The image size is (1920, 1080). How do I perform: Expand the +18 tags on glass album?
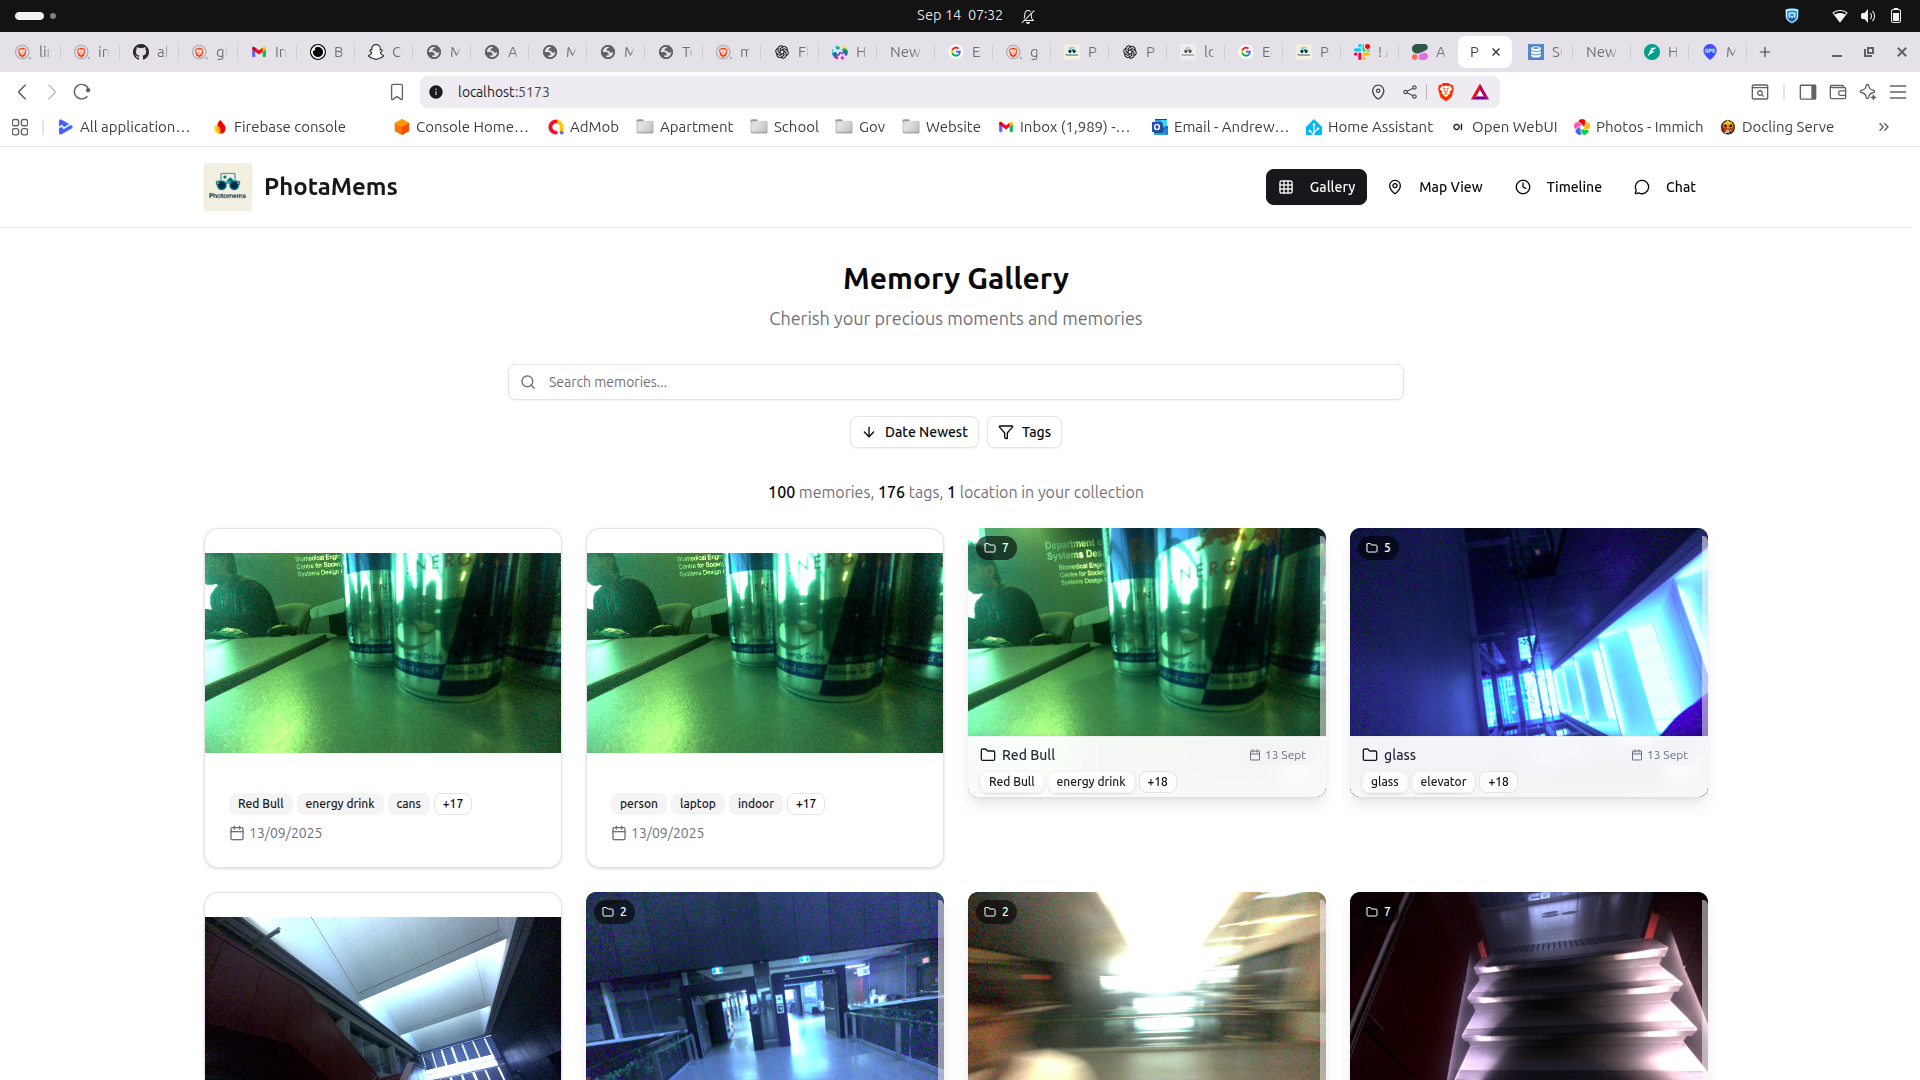click(1498, 782)
